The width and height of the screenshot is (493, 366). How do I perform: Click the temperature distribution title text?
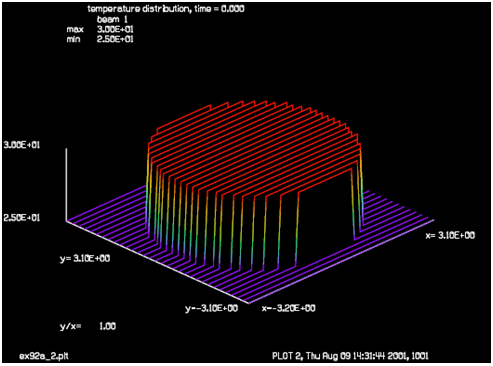click(x=166, y=9)
